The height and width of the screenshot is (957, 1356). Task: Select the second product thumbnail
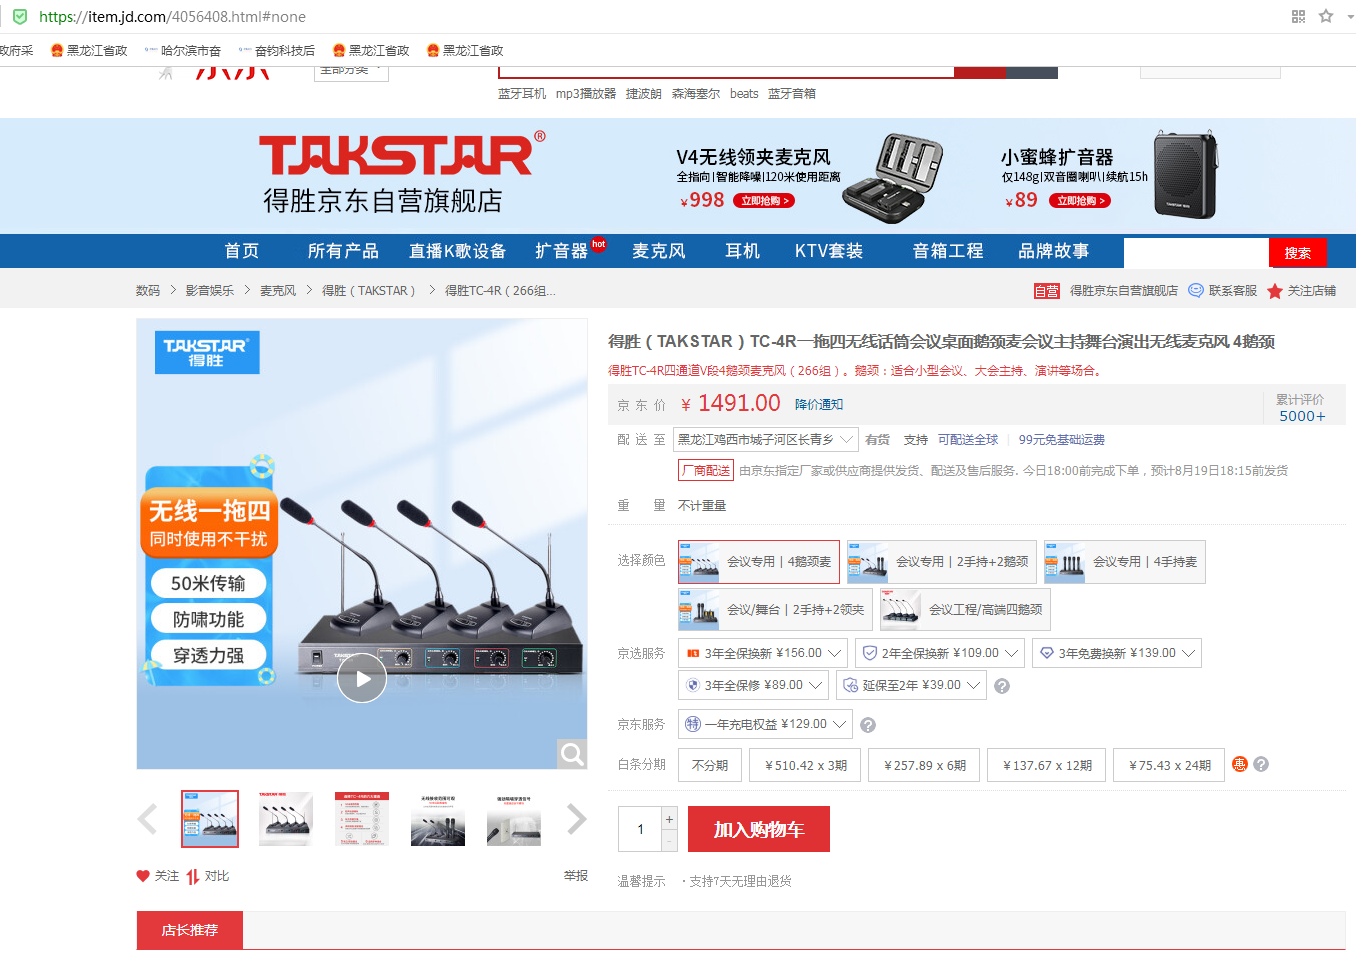tap(286, 819)
